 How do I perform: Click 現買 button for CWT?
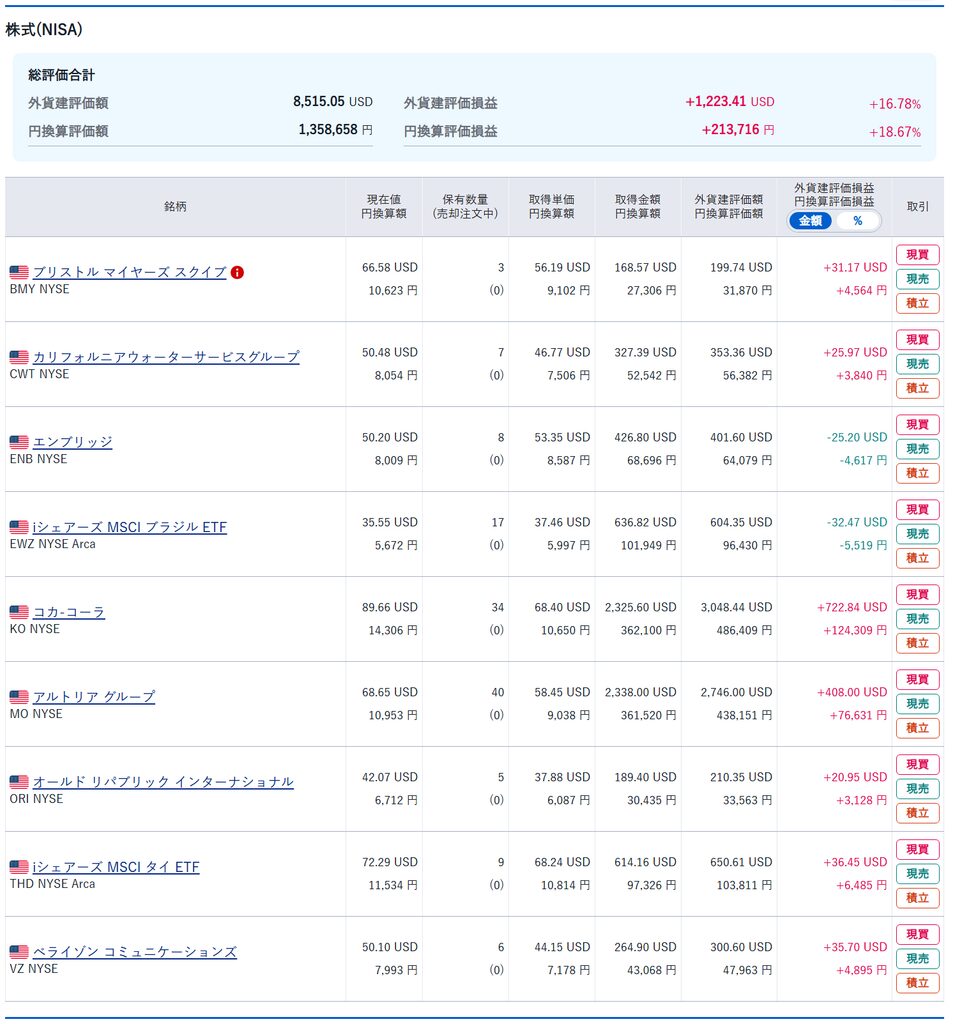point(917,340)
